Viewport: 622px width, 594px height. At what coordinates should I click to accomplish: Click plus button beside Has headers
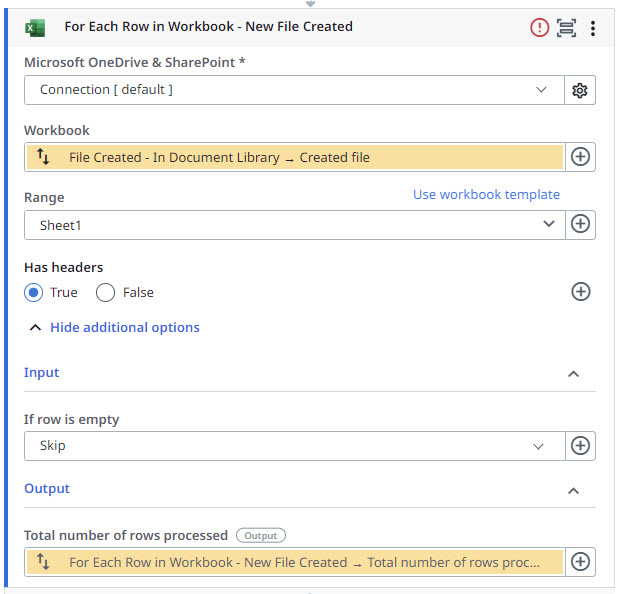(x=580, y=292)
